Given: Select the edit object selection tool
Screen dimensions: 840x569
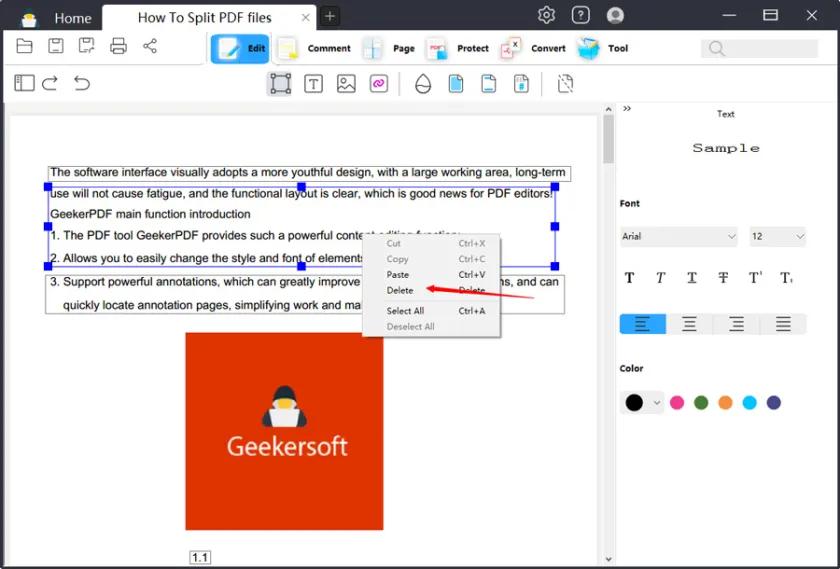Looking at the screenshot, I should pos(280,84).
